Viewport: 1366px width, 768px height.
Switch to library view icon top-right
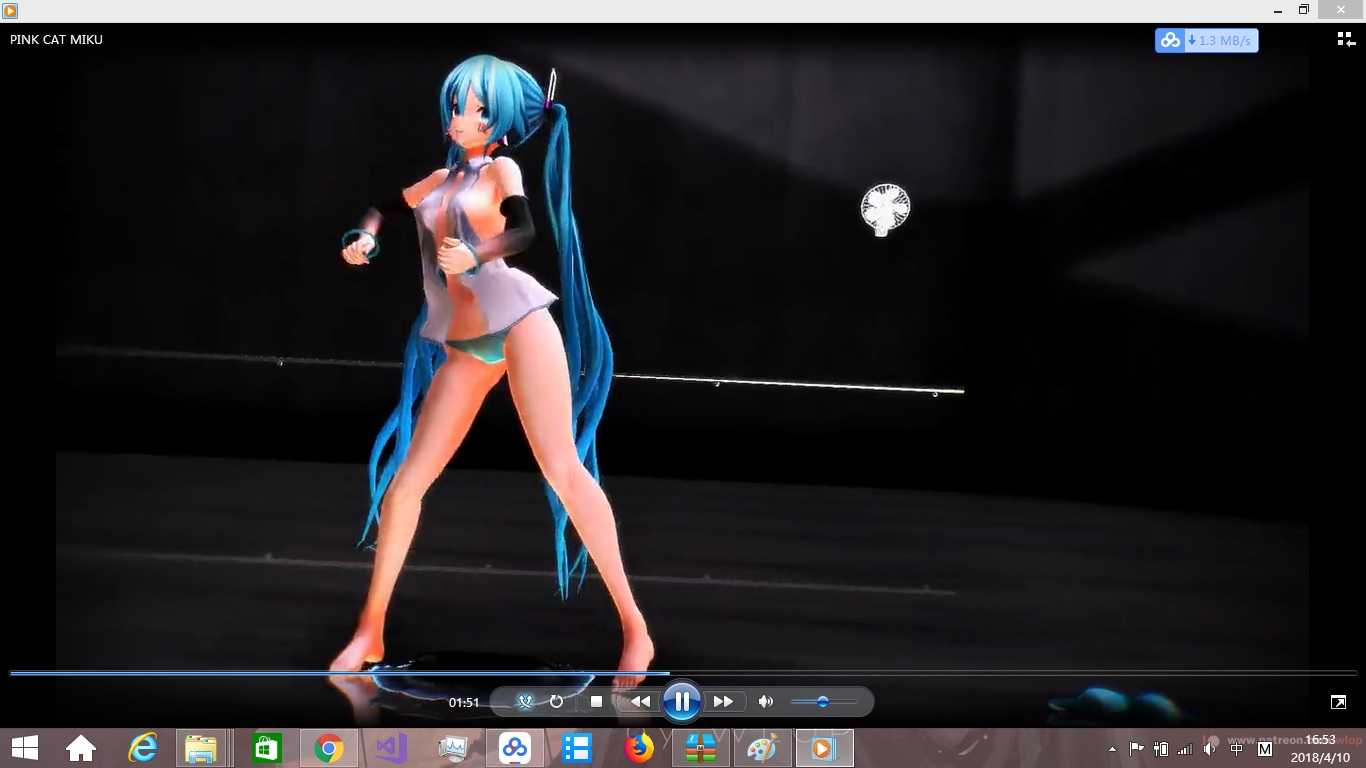pos(1346,39)
